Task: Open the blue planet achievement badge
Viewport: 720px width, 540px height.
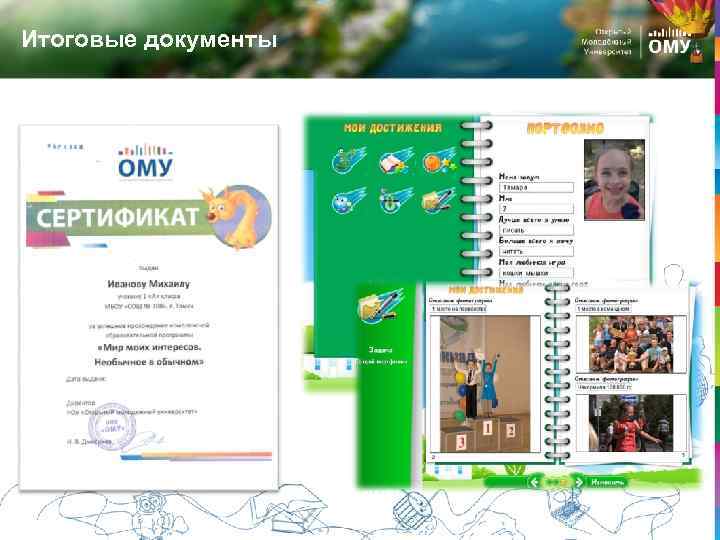Action: (348, 201)
